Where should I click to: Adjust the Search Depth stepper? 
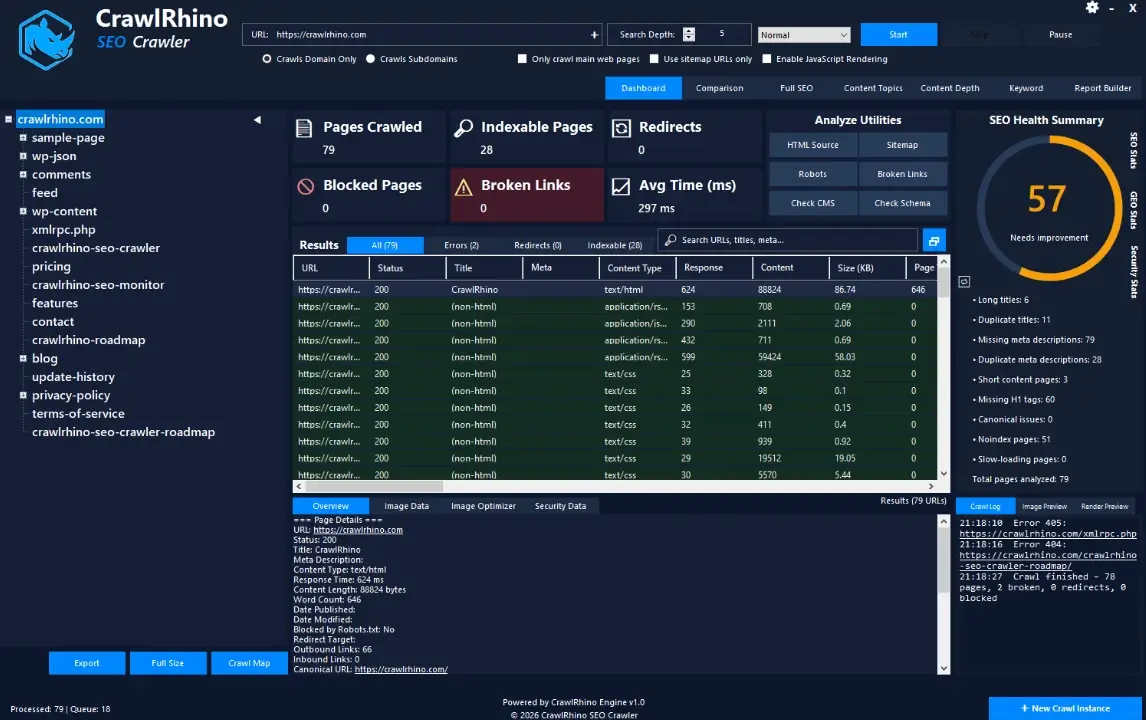pyautogui.click(x=688, y=34)
